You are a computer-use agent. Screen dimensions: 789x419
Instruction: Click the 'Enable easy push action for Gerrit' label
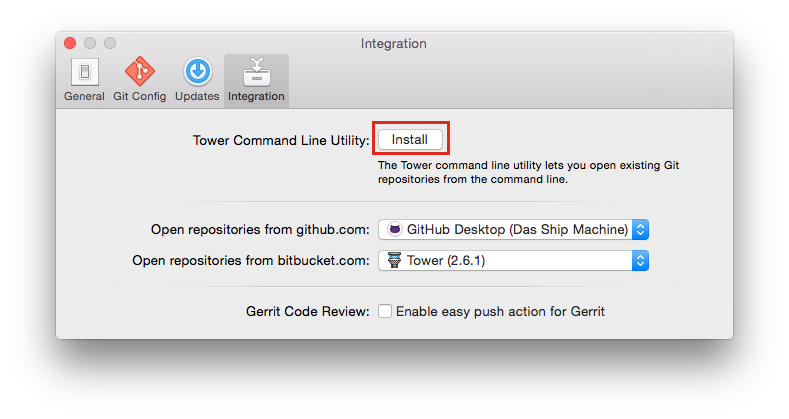[x=500, y=311]
